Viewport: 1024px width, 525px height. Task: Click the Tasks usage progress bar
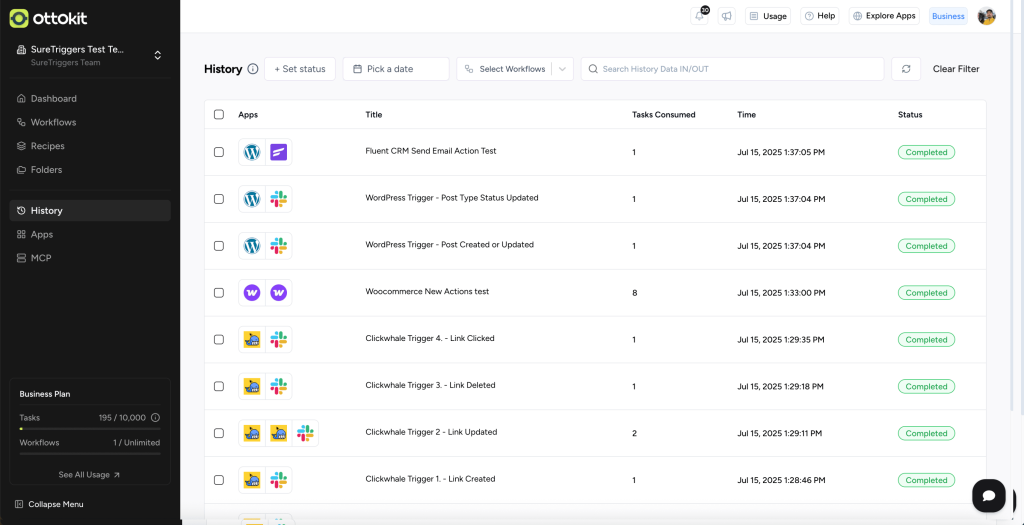[x=90, y=428]
